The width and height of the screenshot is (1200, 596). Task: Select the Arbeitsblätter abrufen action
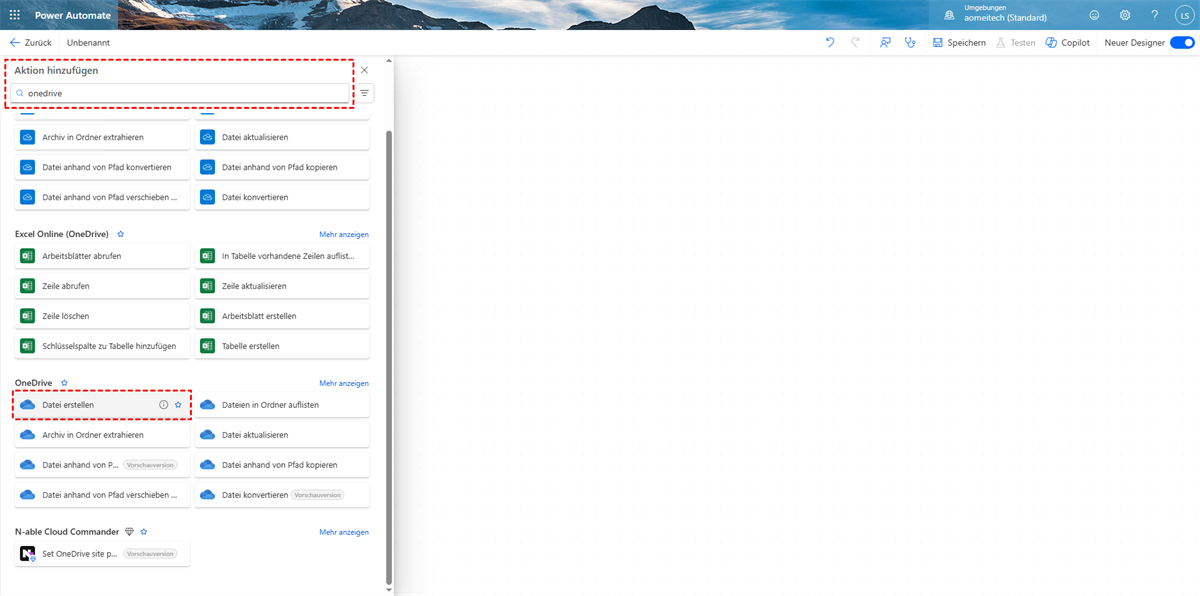(x=102, y=256)
